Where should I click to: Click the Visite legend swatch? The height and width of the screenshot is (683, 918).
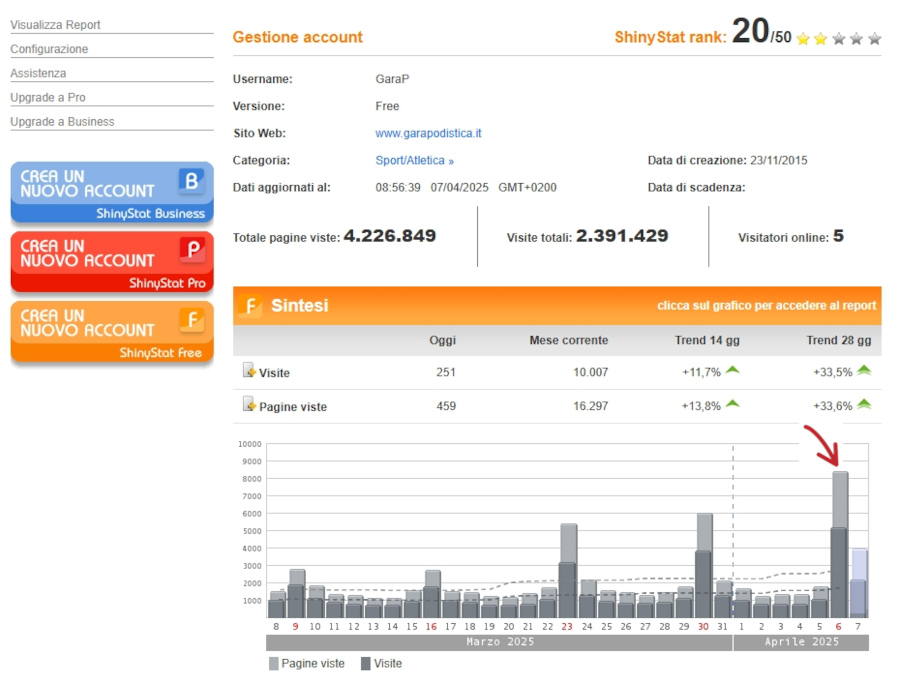click(x=366, y=664)
